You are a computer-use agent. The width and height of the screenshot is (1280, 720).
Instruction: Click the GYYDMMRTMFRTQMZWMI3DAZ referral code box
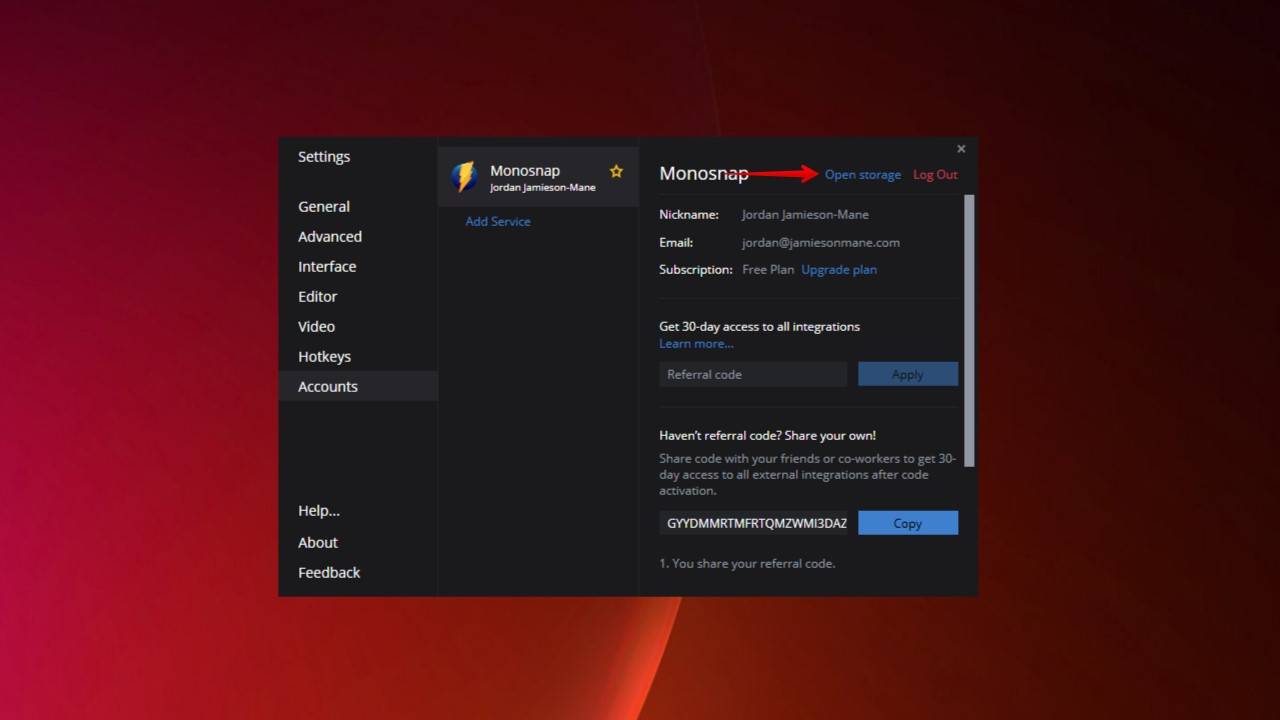click(x=753, y=523)
